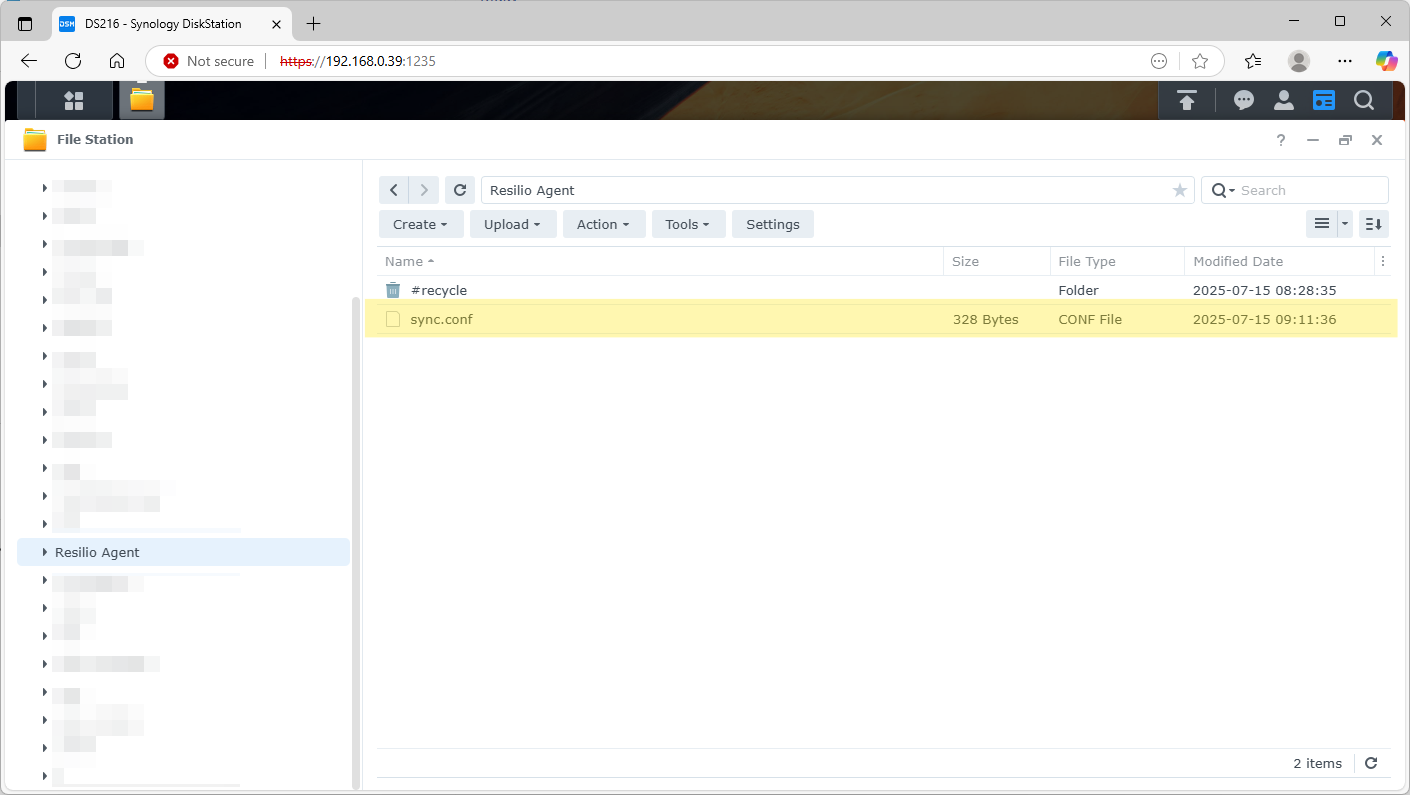Open the notifications bubble in the DSM taskbar
This screenshot has height=795, width=1410.
coord(1244,100)
